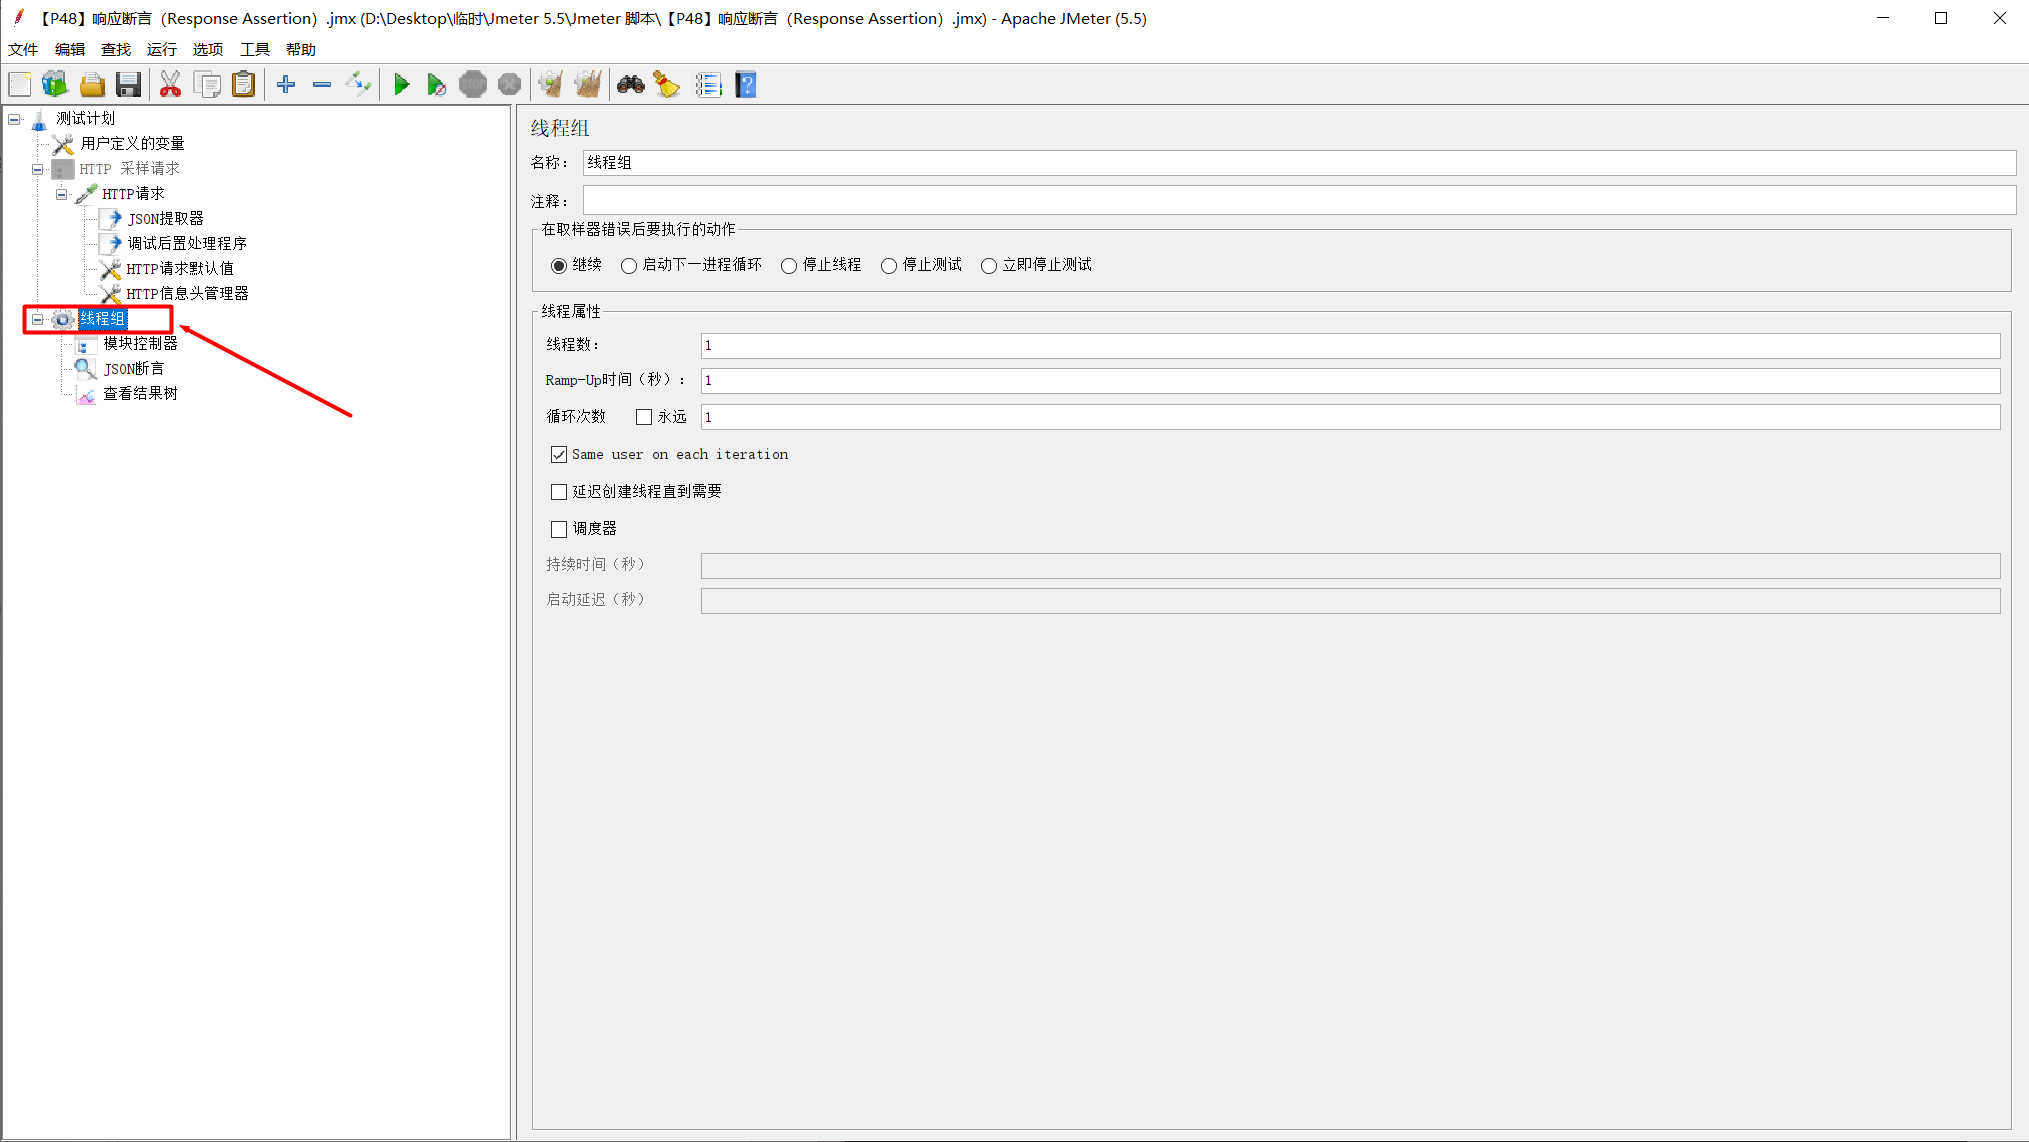
Task: Open the 文件 menu
Action: (x=23, y=49)
